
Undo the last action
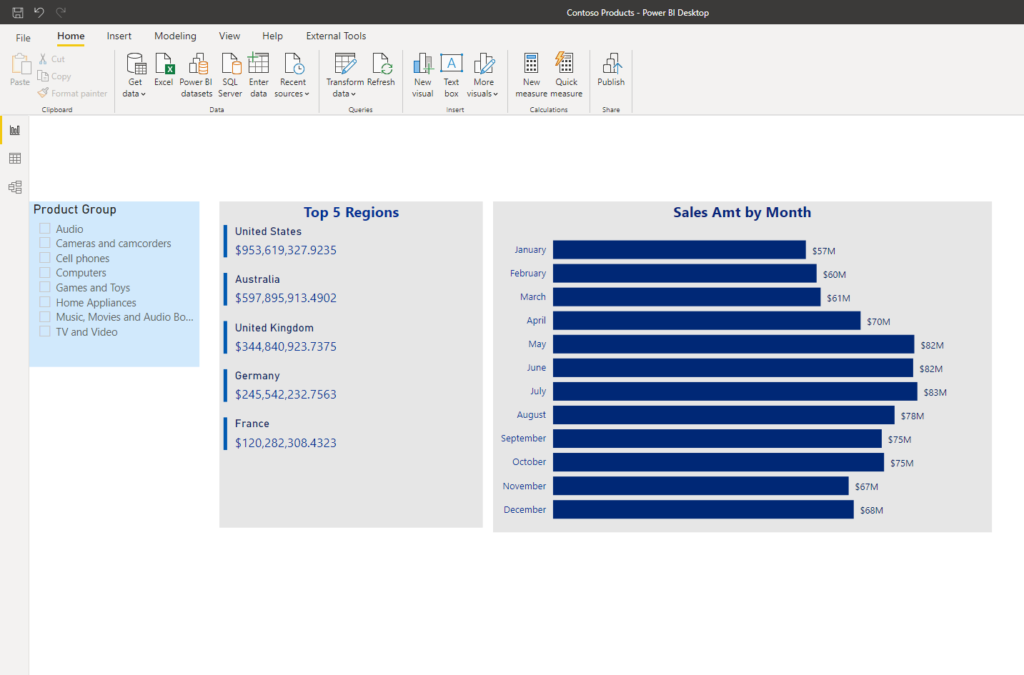(x=39, y=12)
